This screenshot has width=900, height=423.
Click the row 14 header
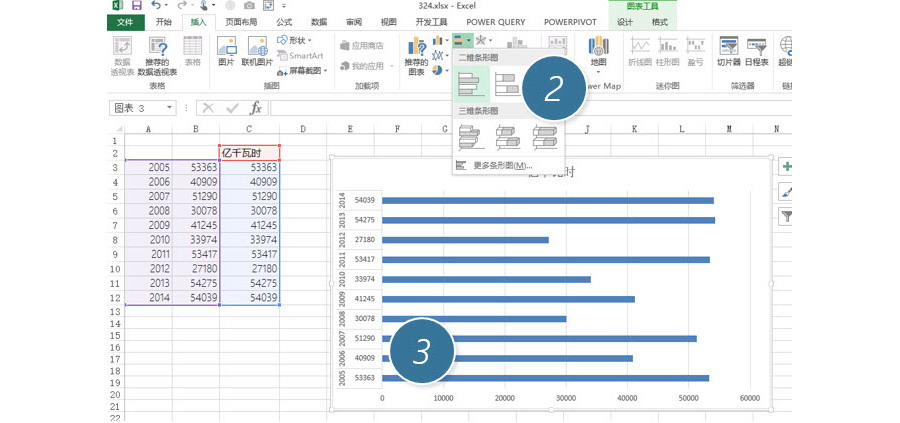tap(115, 324)
